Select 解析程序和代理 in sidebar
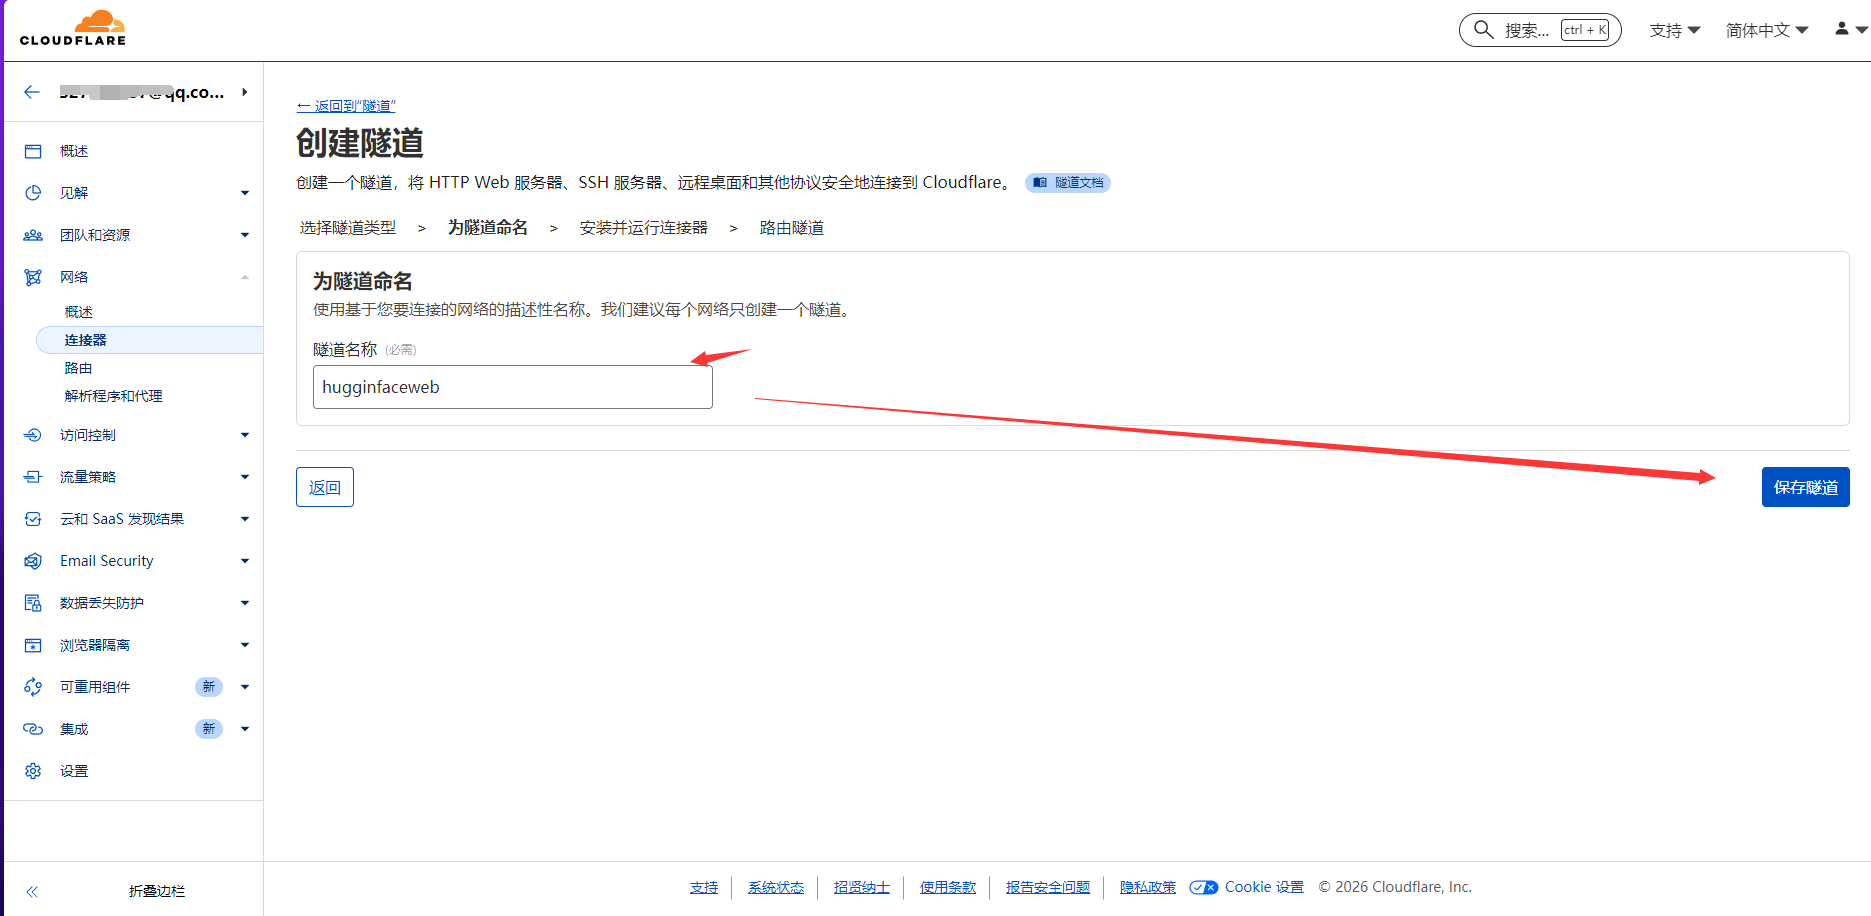 [x=113, y=396]
